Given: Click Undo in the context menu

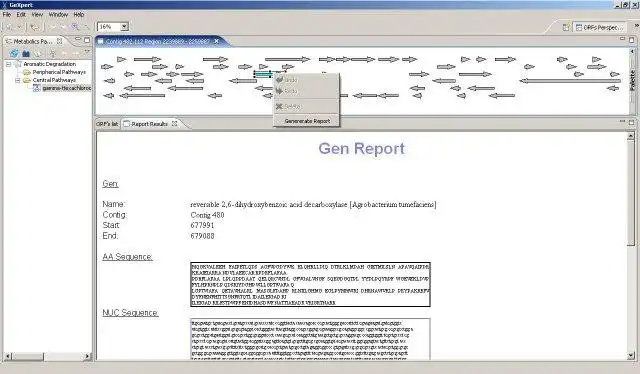Looking at the screenshot, I should click(x=306, y=80).
